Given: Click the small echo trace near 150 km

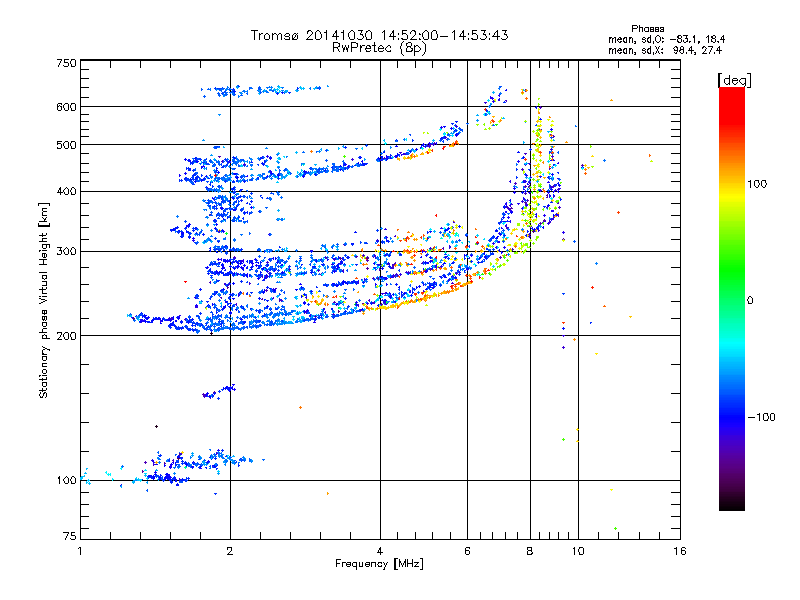Looking at the screenshot, I should coord(219,392).
